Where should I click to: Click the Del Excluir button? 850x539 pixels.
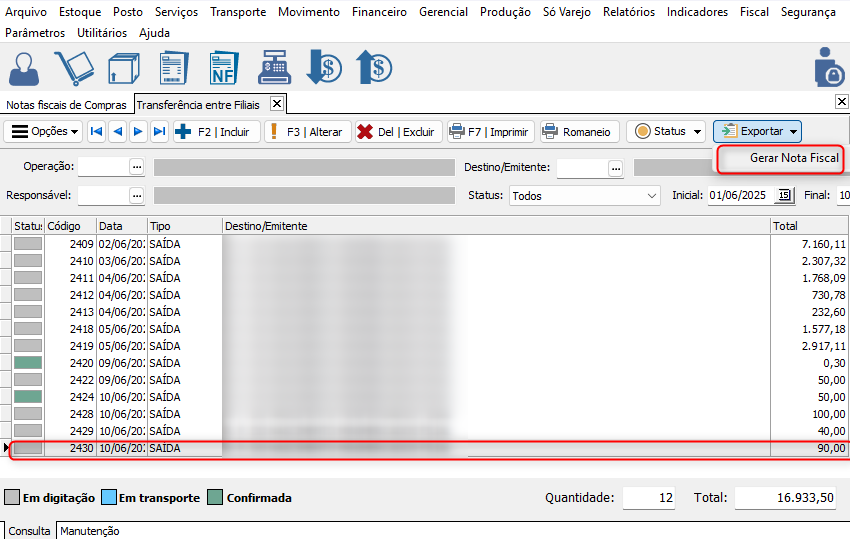[x=397, y=132]
